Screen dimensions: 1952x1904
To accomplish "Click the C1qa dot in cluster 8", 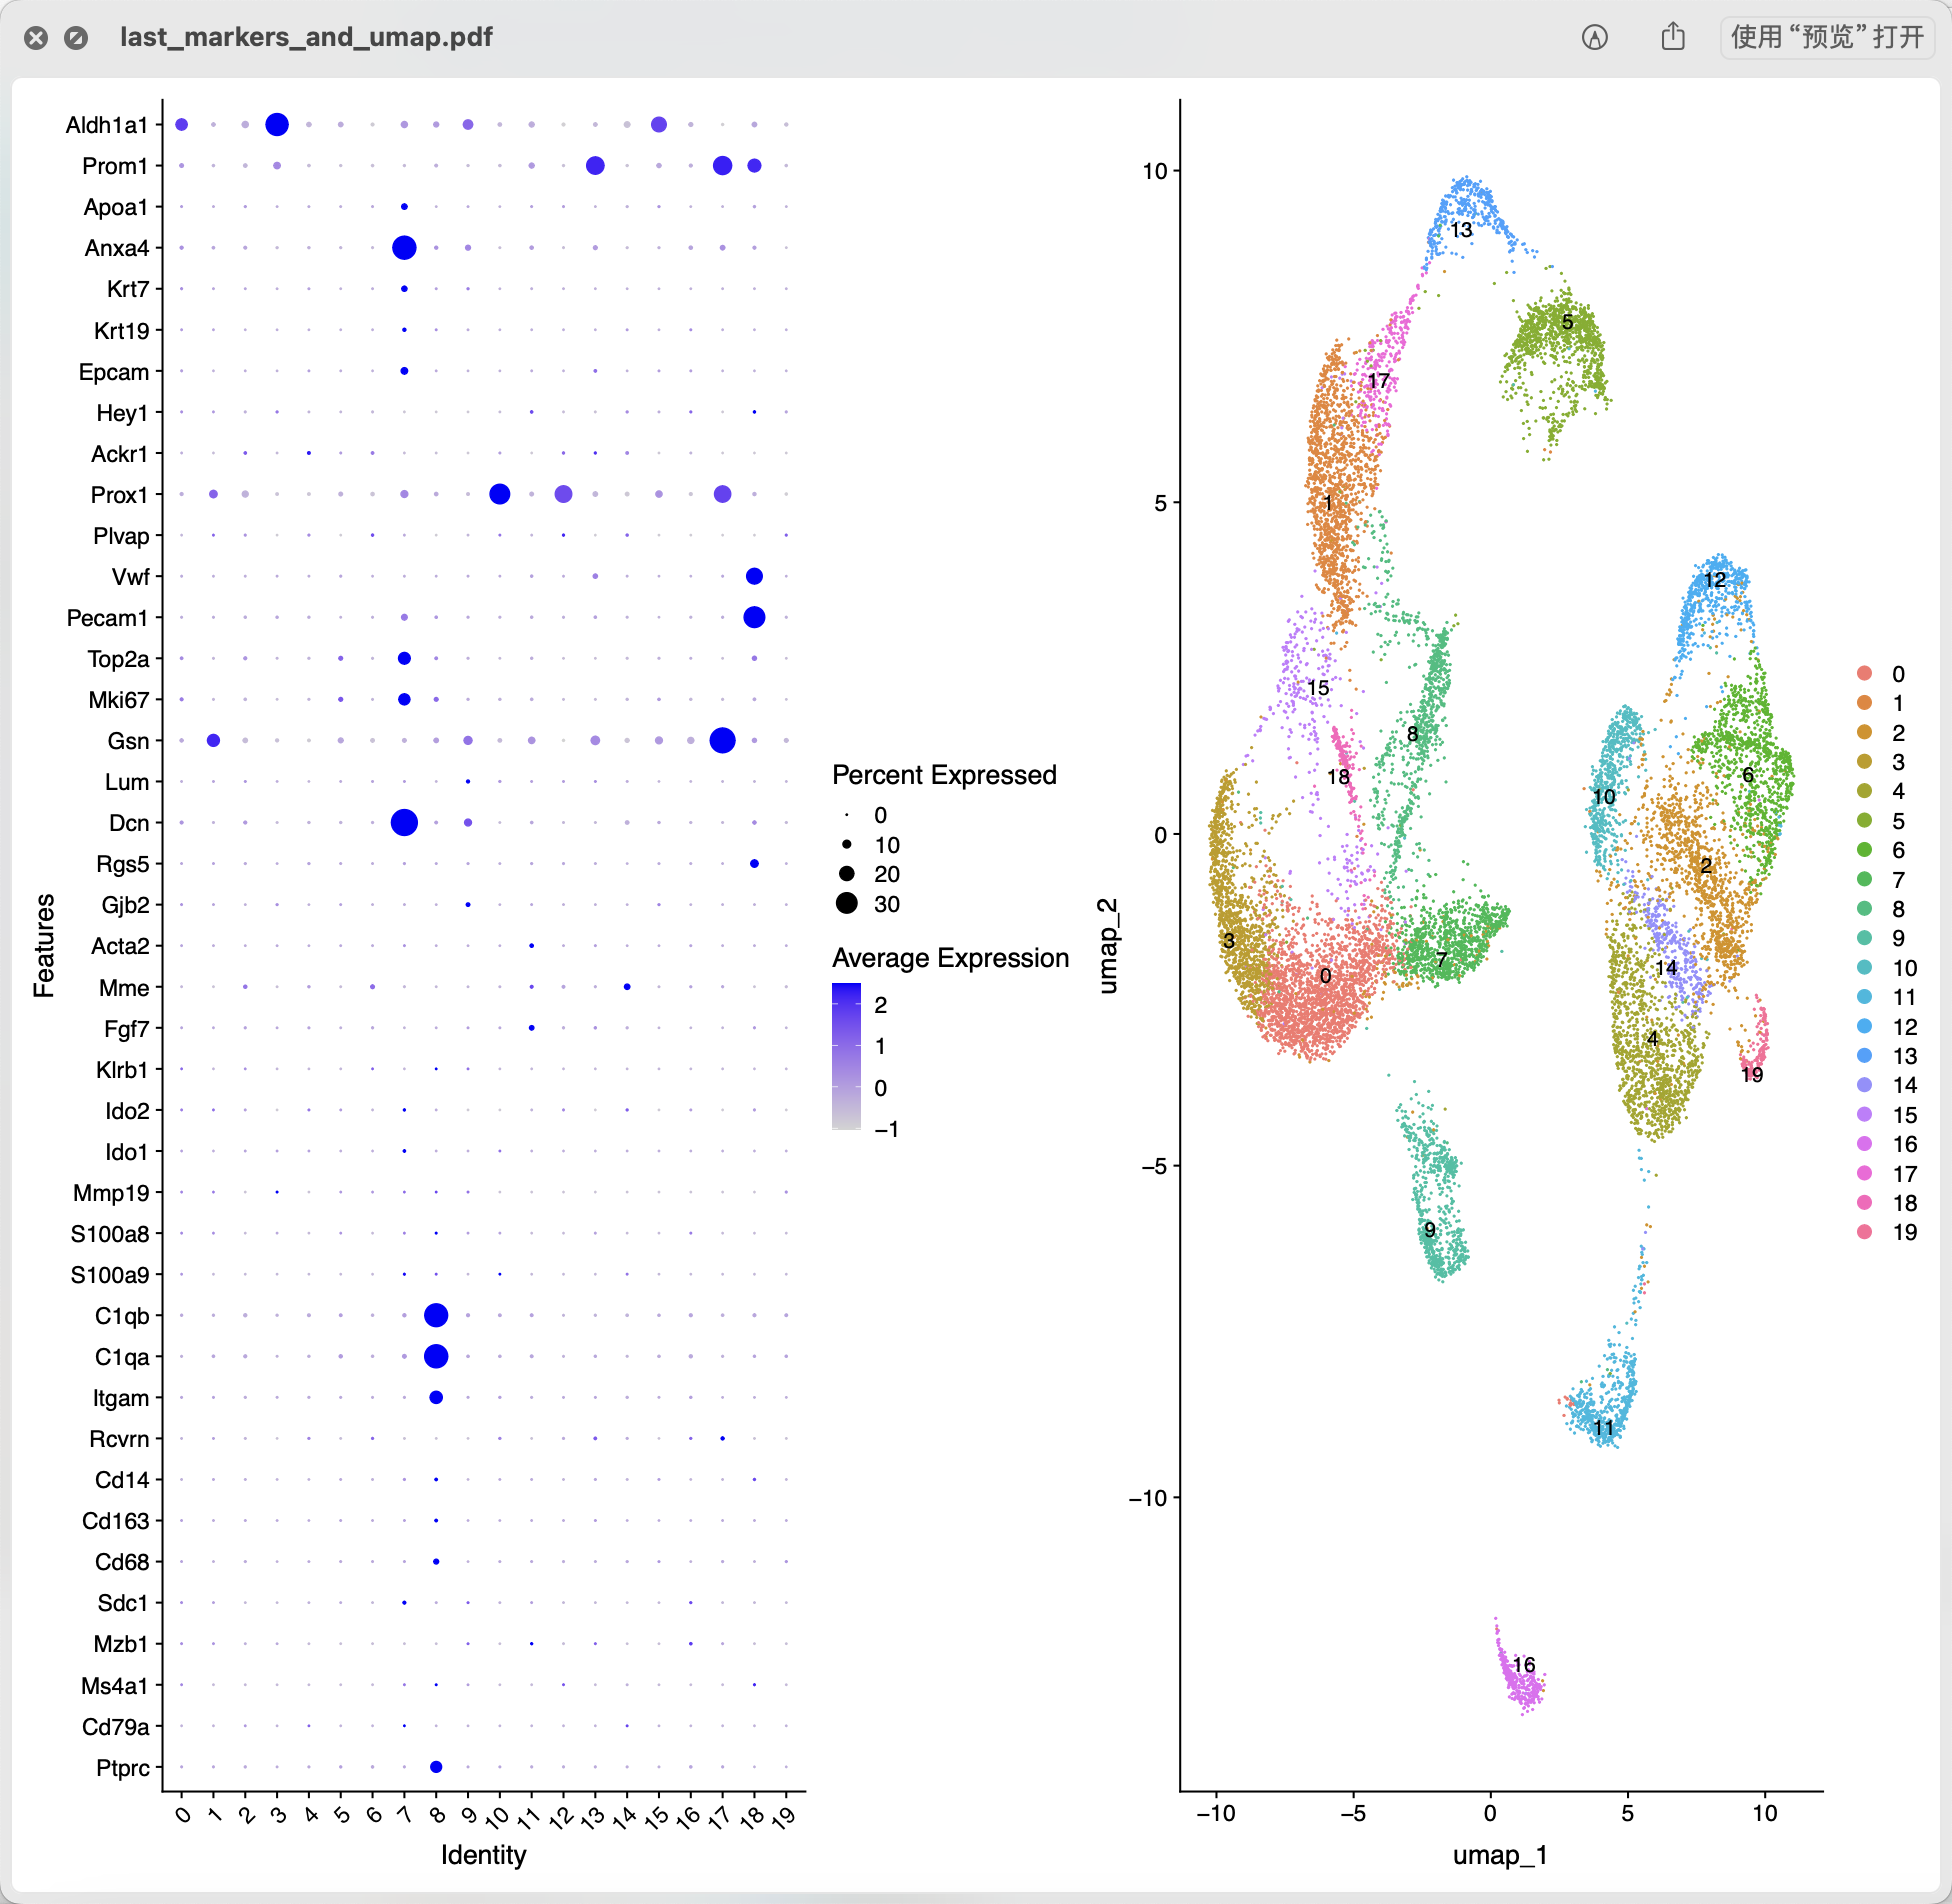I will [x=436, y=1356].
